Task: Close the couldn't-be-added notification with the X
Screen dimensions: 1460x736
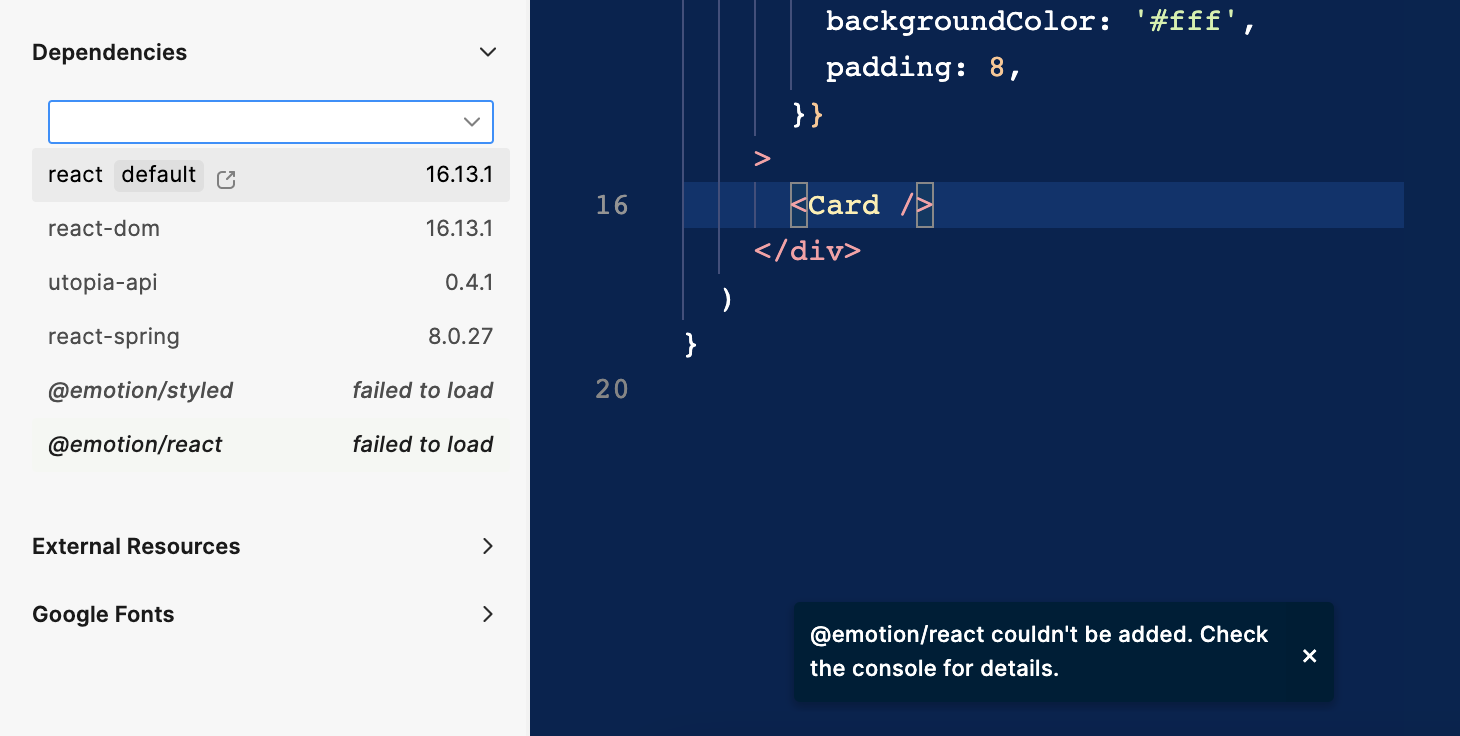Action: (1309, 655)
